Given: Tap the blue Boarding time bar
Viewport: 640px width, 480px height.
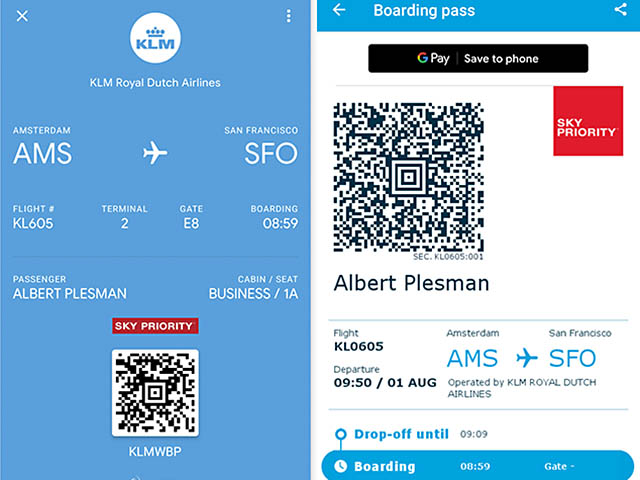Looking at the screenshot, I should [x=477, y=466].
